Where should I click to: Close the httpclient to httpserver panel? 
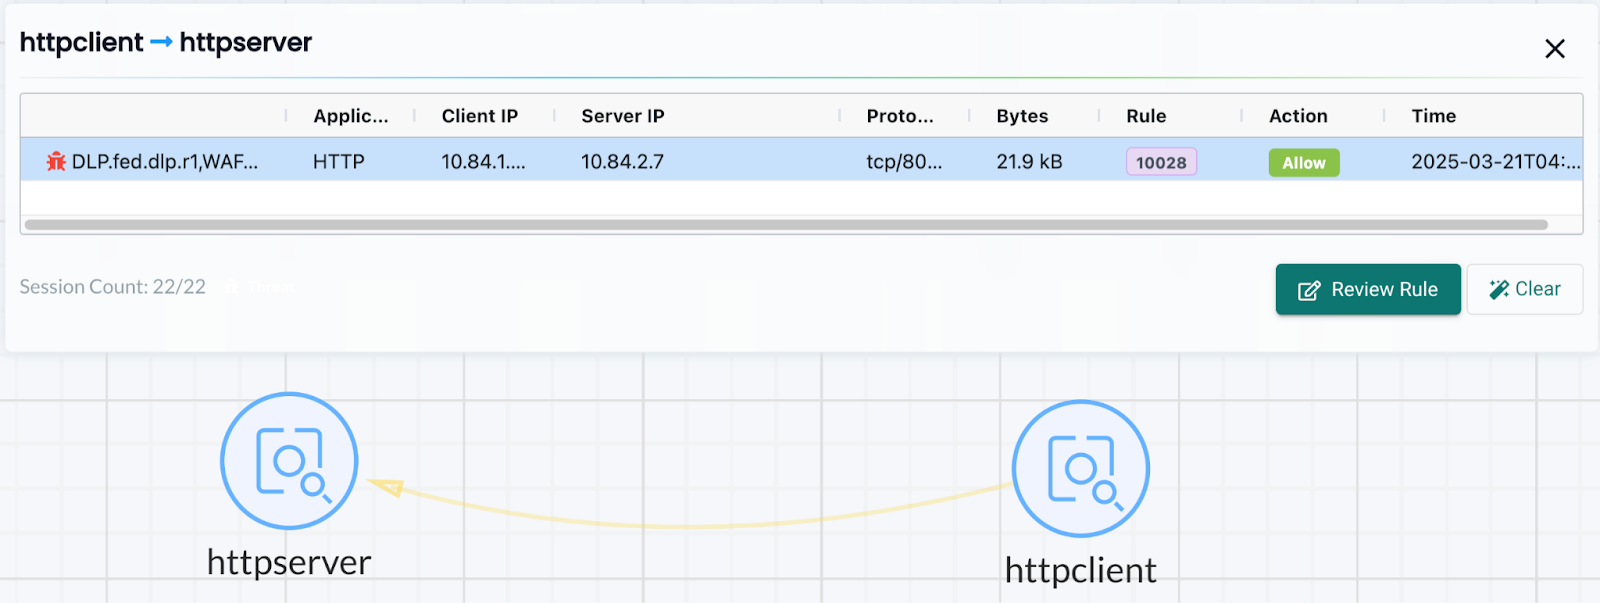click(1554, 49)
